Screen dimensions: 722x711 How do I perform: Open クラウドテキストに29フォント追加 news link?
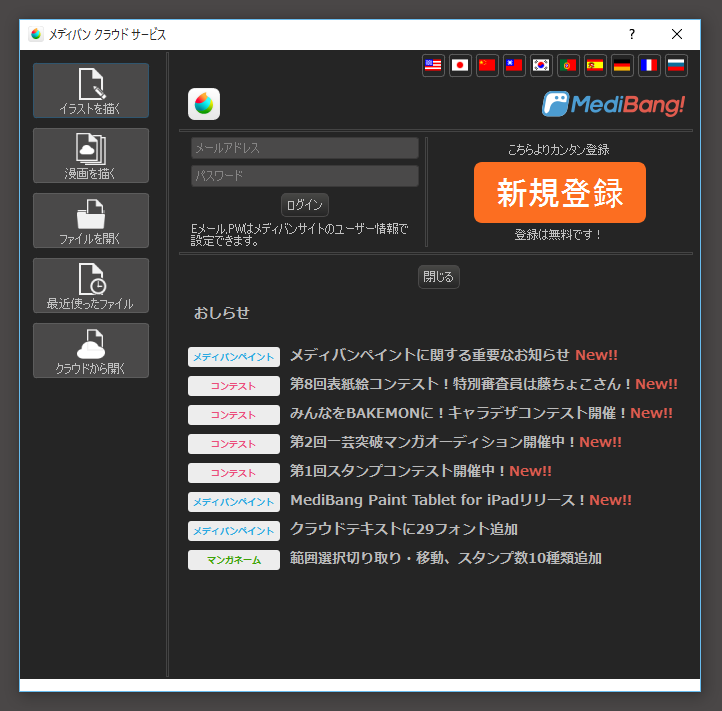coord(404,529)
